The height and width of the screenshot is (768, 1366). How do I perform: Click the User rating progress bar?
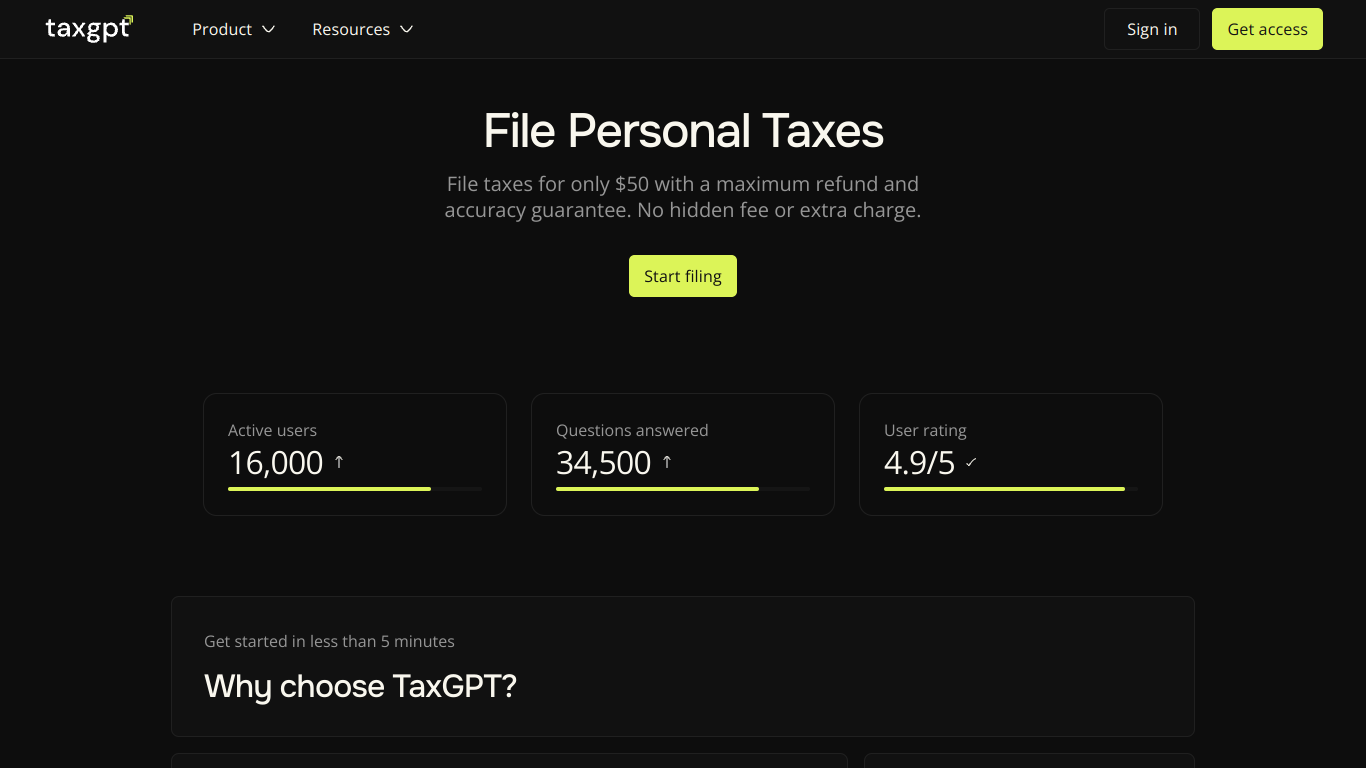(x=1011, y=489)
